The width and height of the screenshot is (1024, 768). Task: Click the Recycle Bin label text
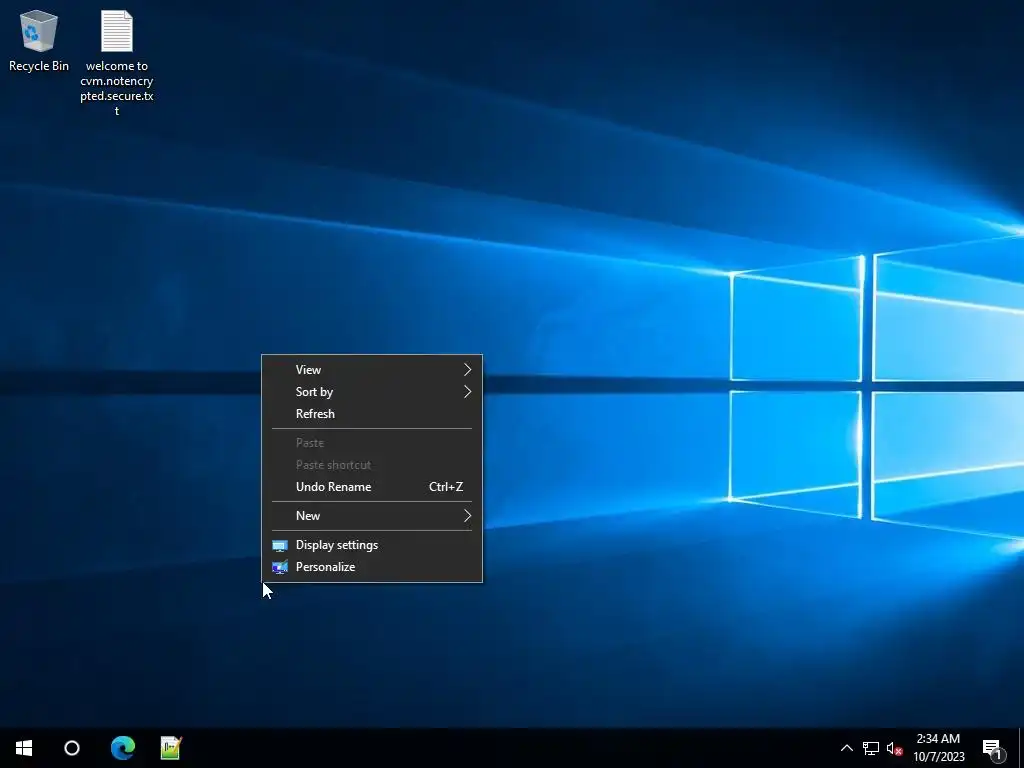point(39,66)
